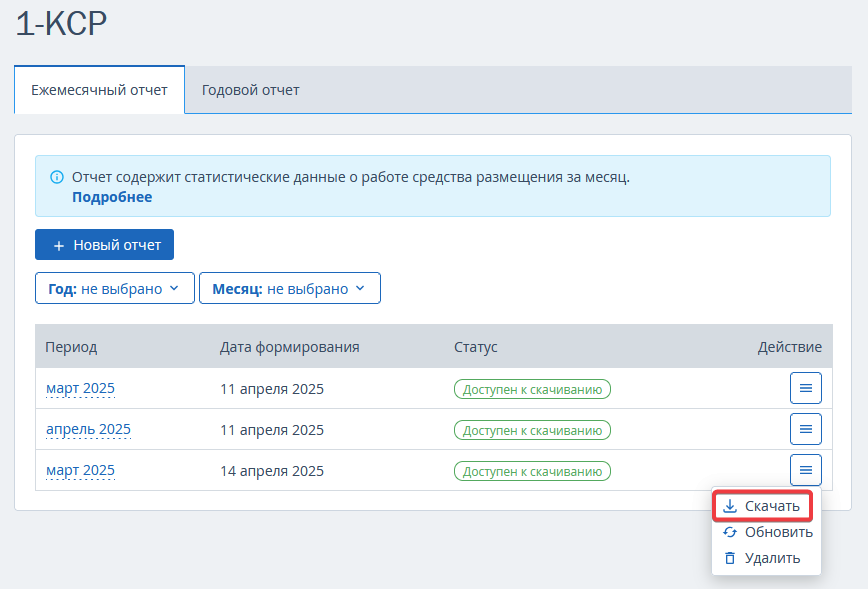Viewport: 868px width, 589px height.
Task: Click the chevron arrow in Год filter
Action: 174,288
